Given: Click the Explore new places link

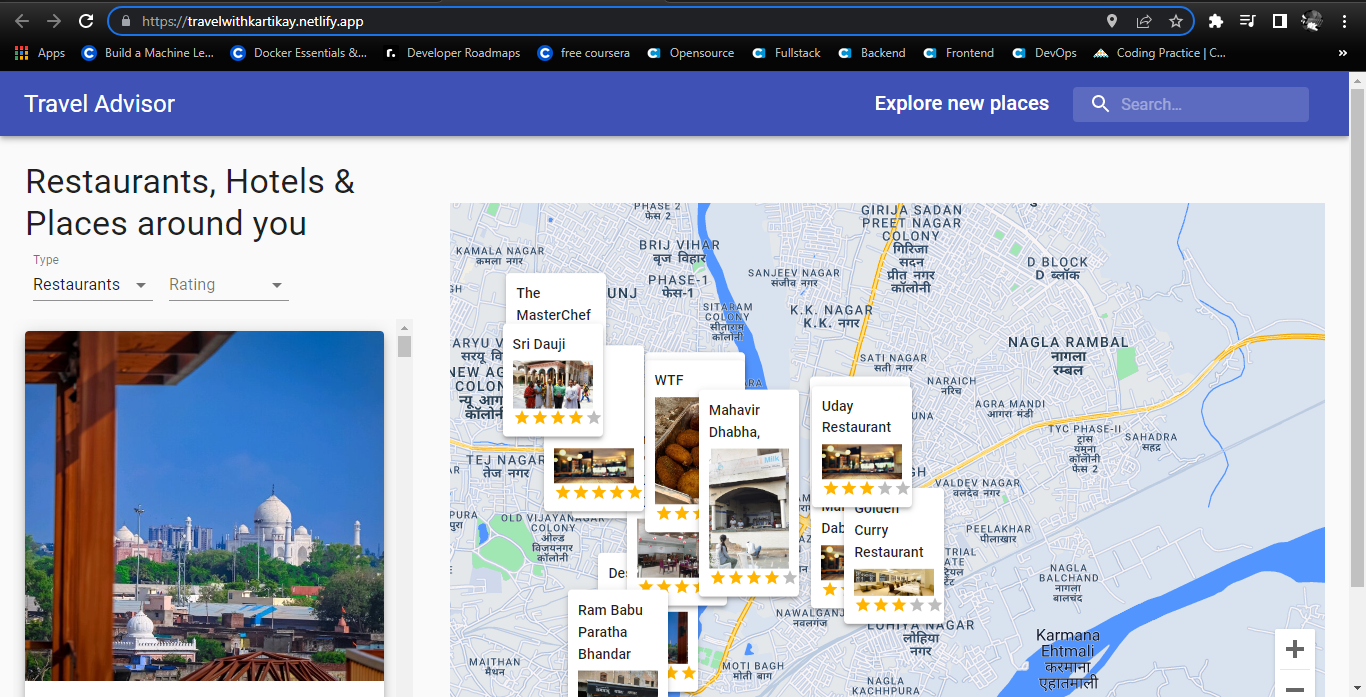Looking at the screenshot, I should 961,103.
